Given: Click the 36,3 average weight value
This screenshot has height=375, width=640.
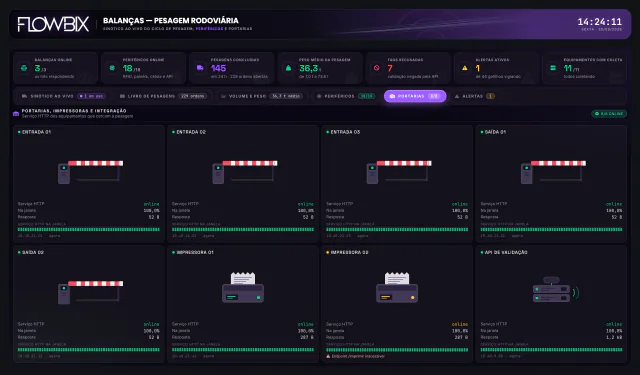Looking at the screenshot, I should tap(309, 68).
